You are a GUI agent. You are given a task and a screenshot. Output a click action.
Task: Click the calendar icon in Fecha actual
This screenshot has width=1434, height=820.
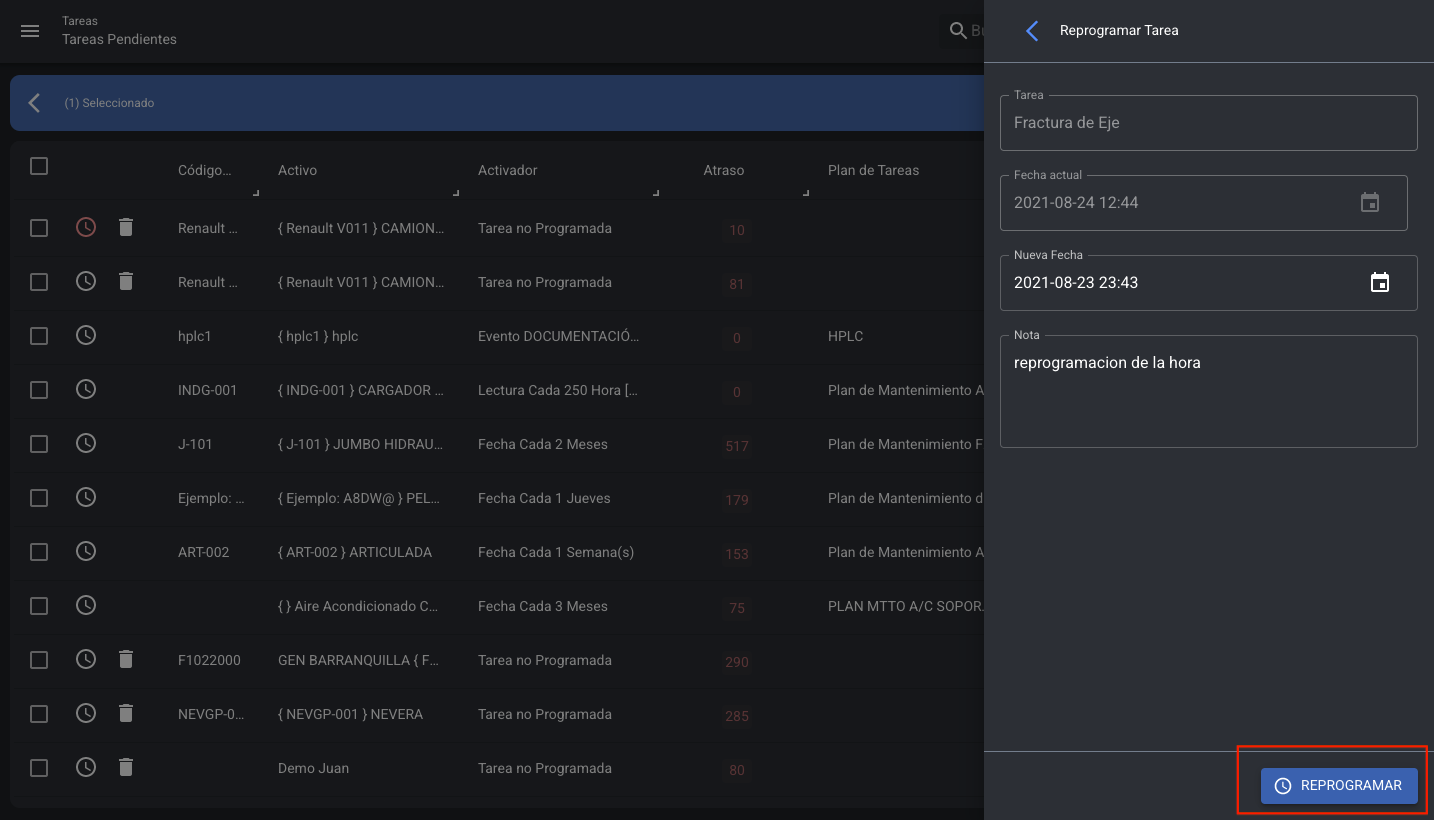pos(1369,203)
